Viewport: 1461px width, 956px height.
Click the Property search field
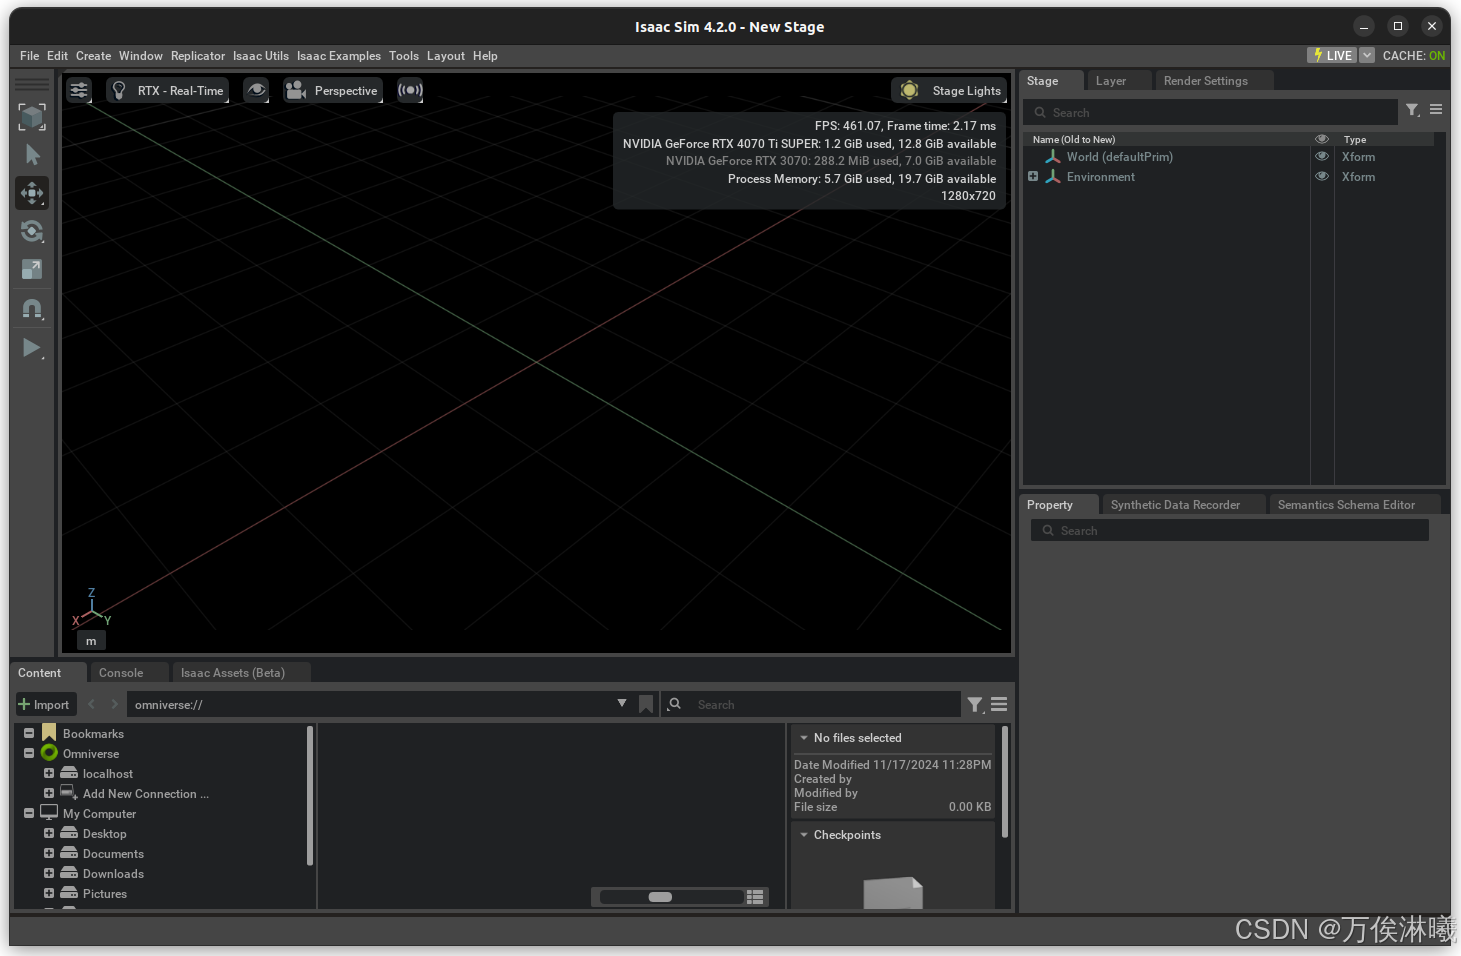pos(1229,530)
